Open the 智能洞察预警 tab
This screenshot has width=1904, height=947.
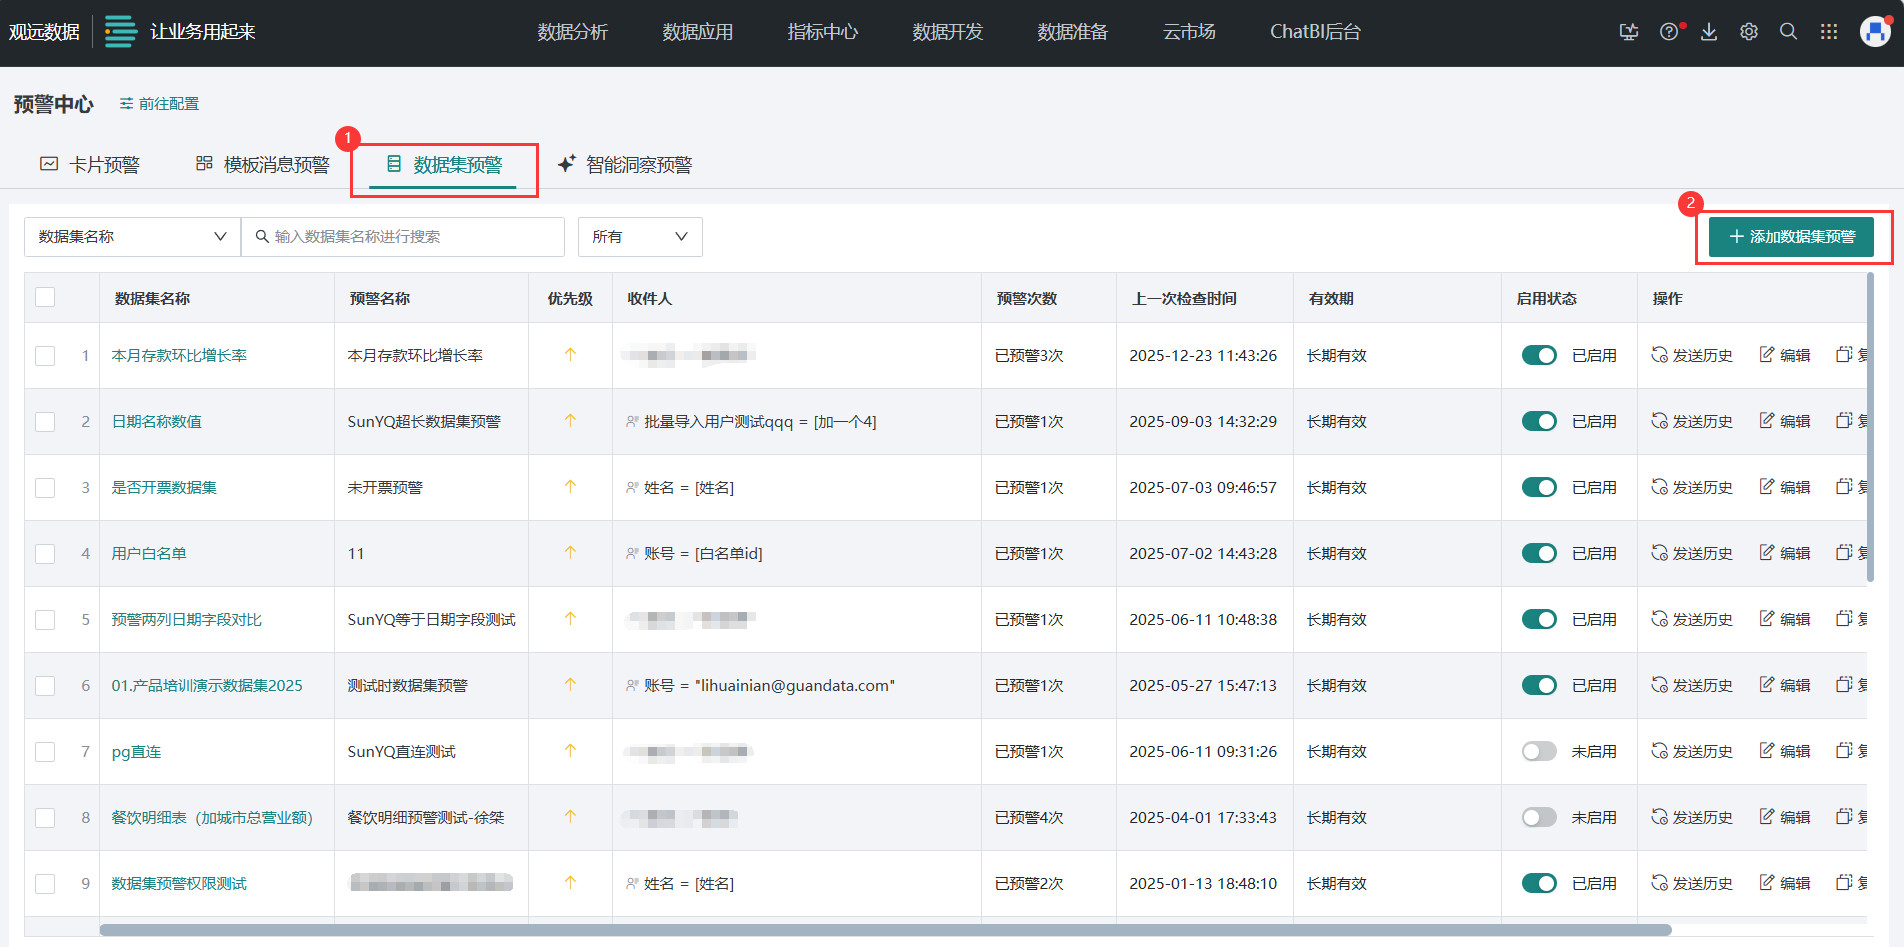click(625, 165)
